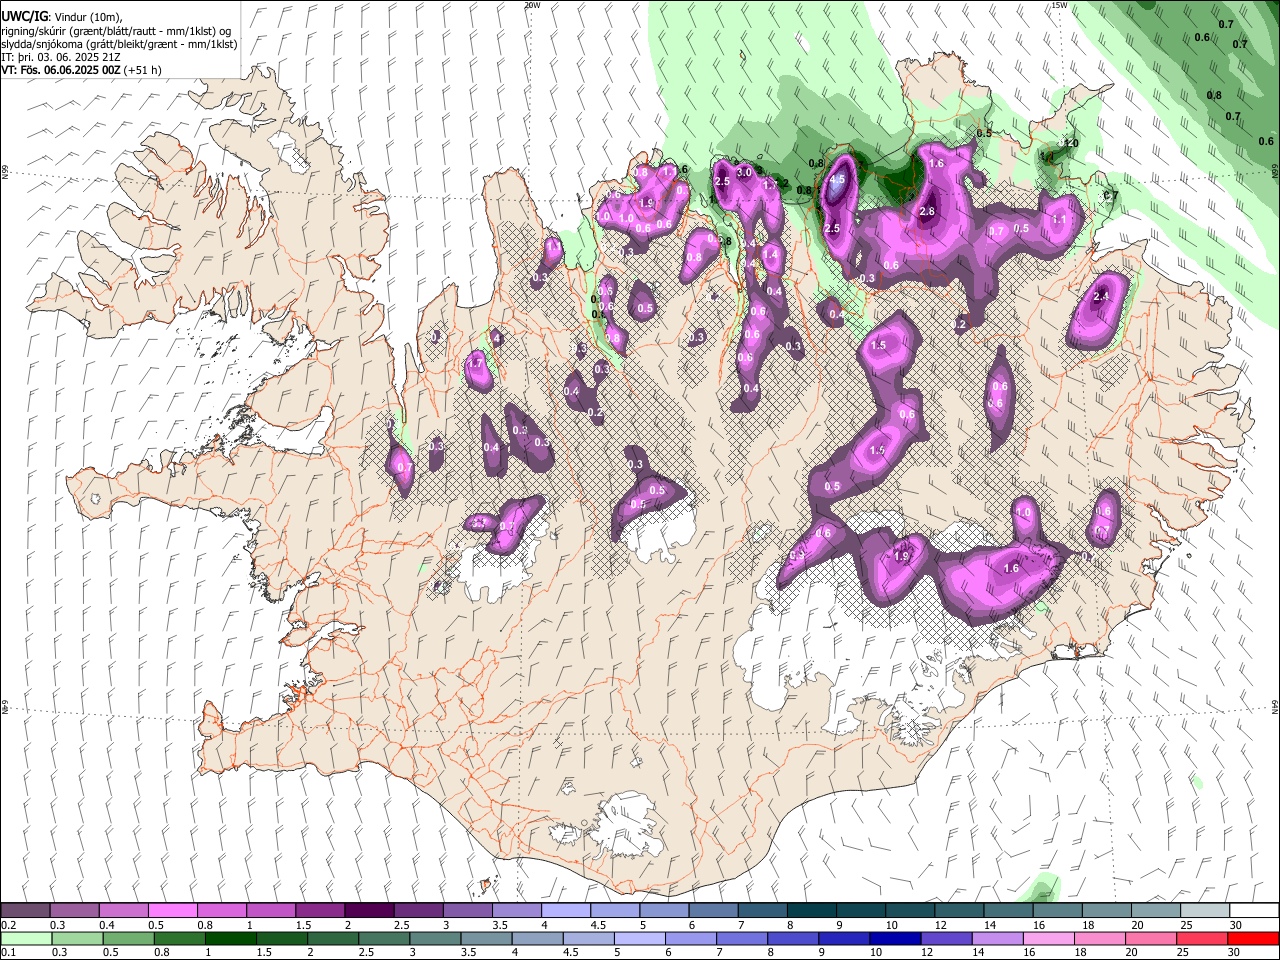Select the top-row swatch between 25 and 30

click(1204, 911)
